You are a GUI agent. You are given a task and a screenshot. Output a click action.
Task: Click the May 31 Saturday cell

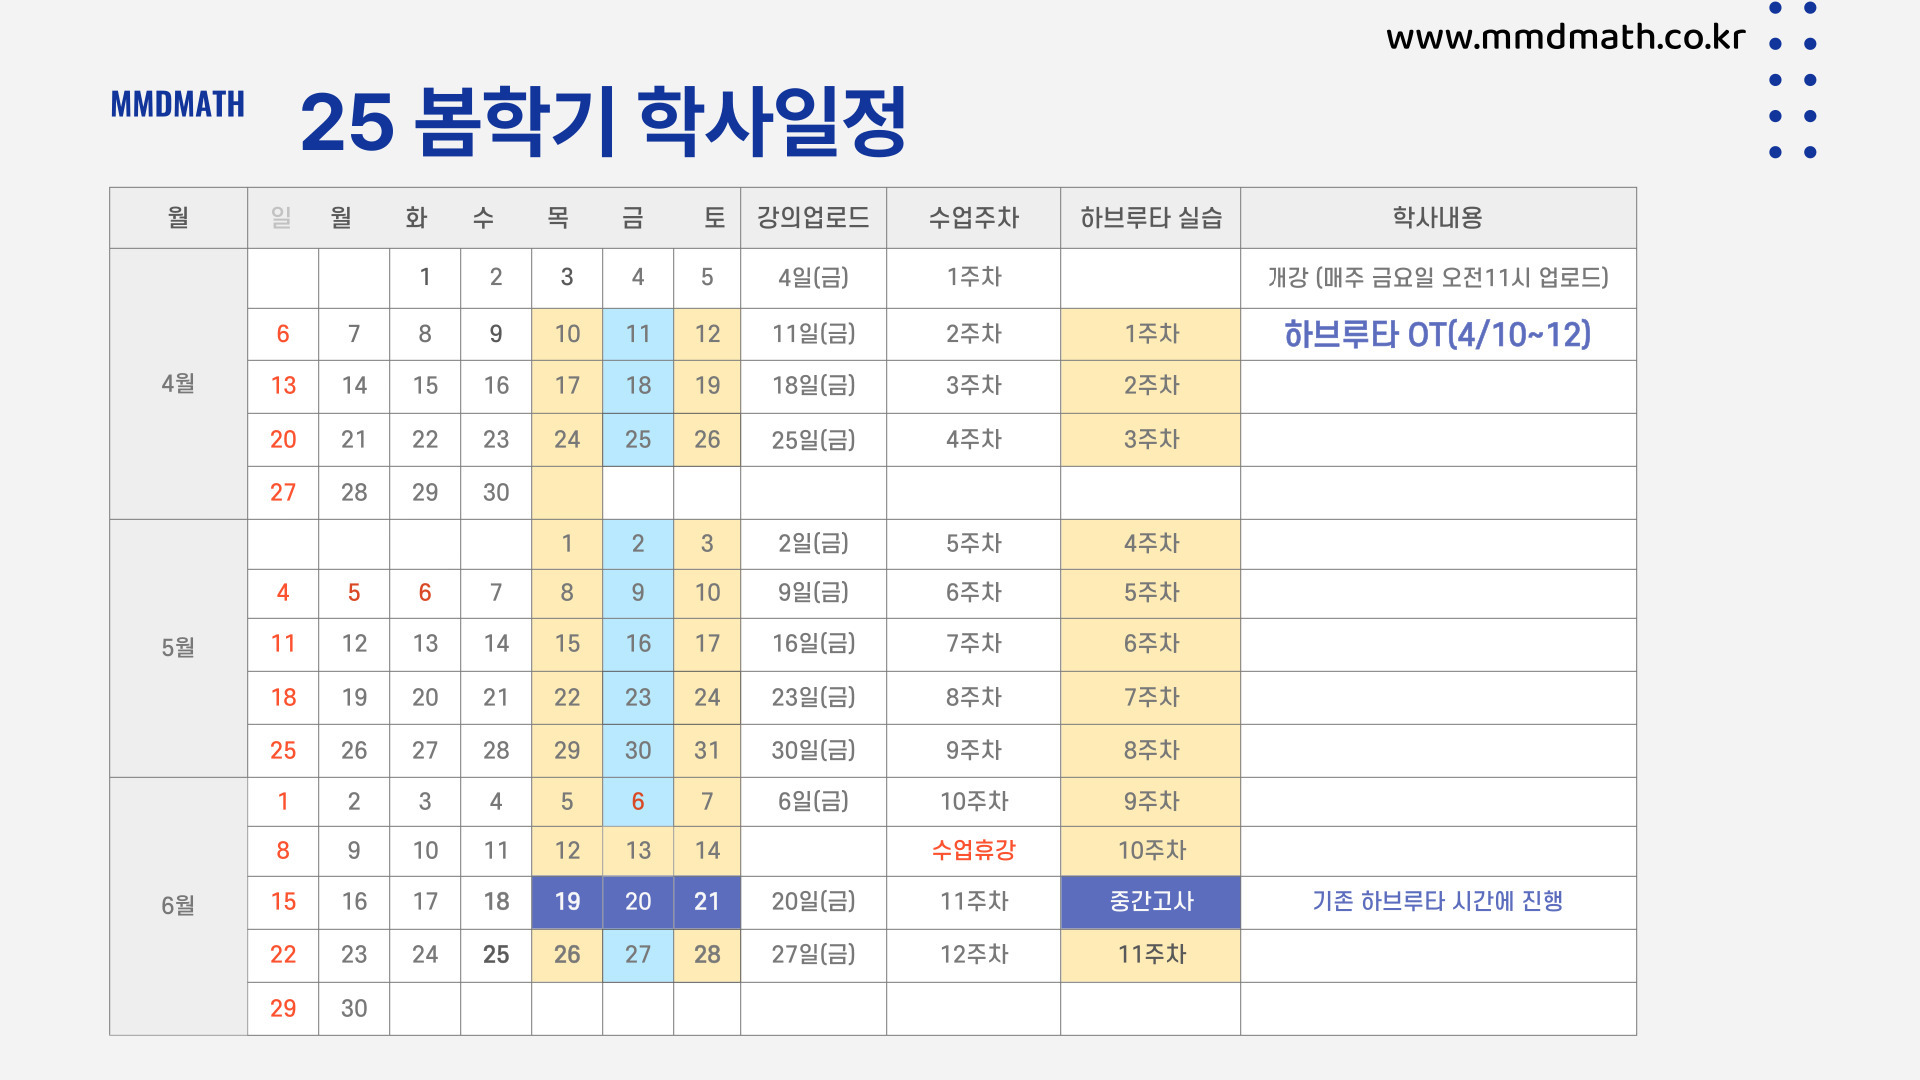click(x=707, y=751)
